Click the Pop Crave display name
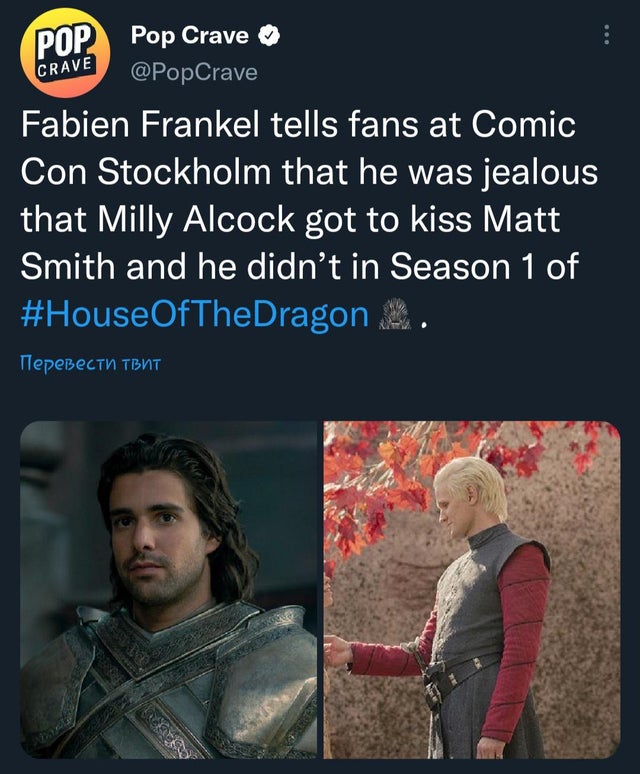This screenshot has height=774, width=640. point(189,36)
